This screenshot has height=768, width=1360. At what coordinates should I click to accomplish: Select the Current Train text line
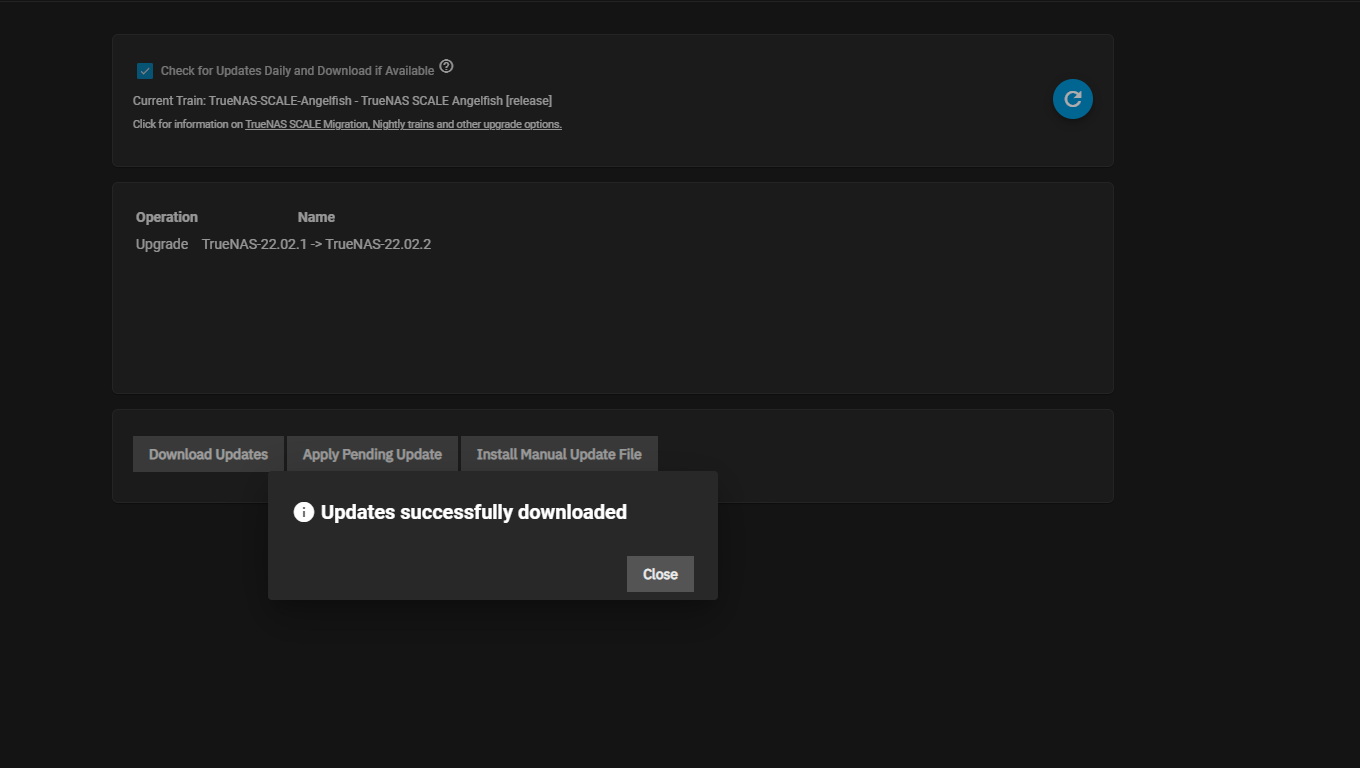click(x=342, y=101)
